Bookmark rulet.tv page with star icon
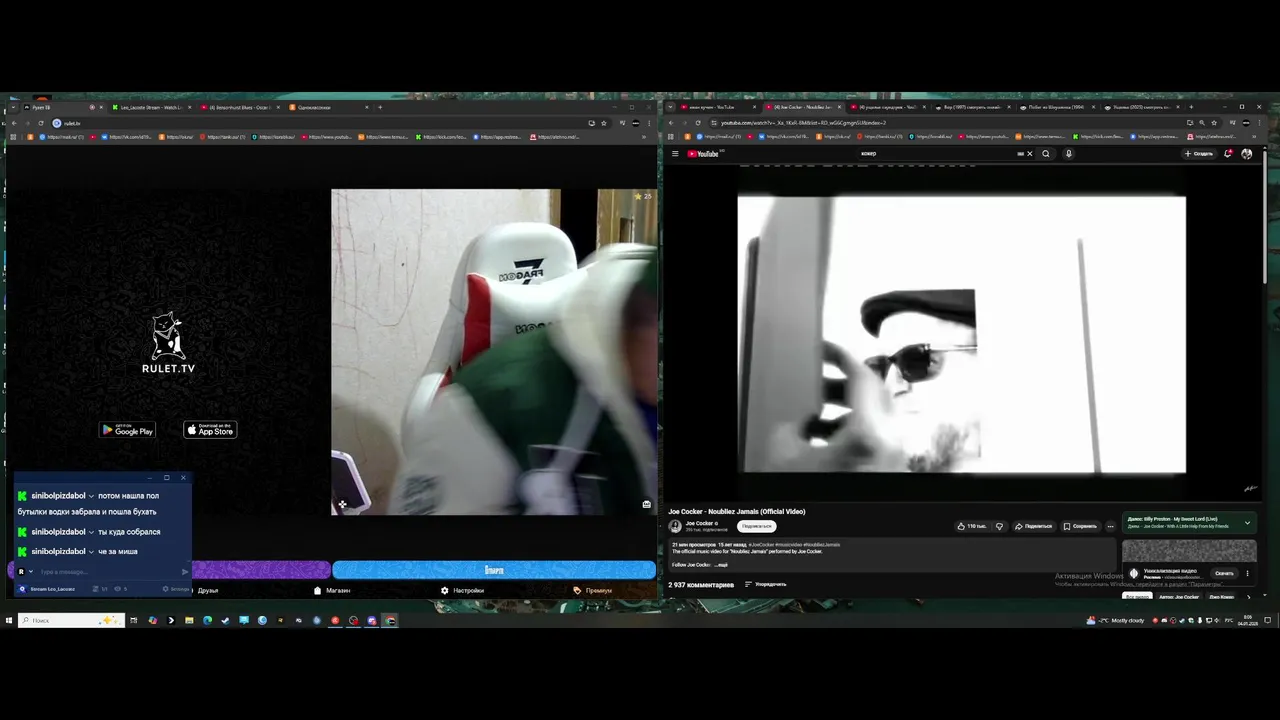Image resolution: width=1280 pixels, height=720 pixels. point(604,123)
